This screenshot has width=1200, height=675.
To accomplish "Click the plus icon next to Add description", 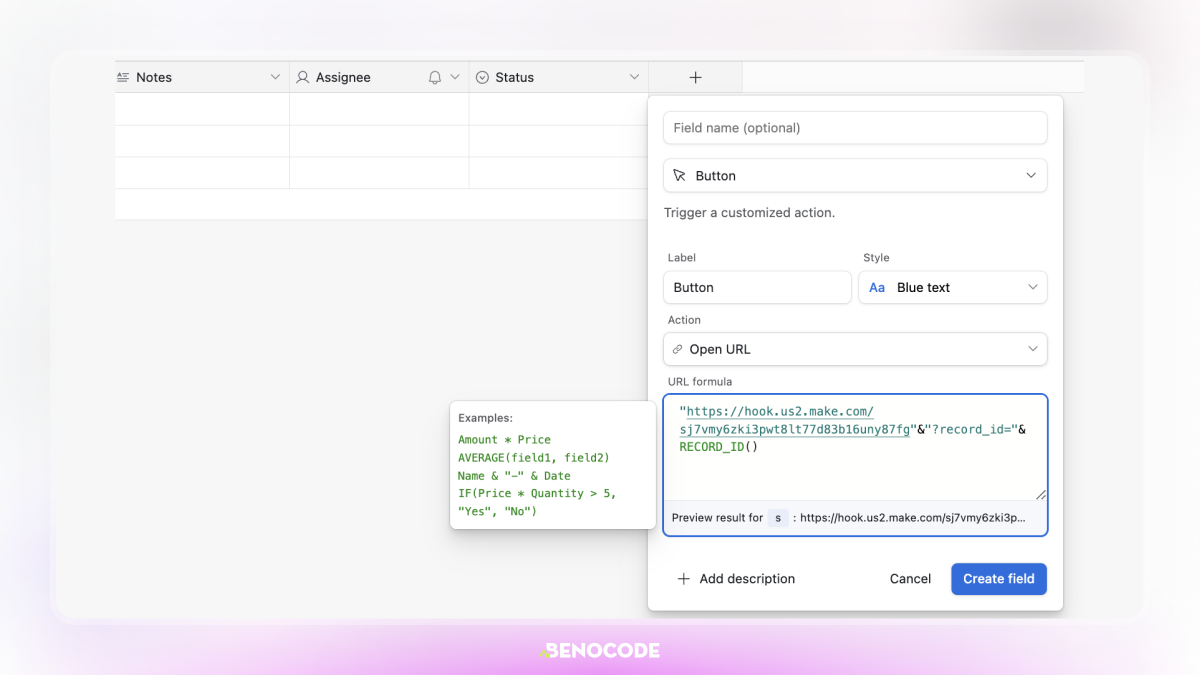I will point(684,578).
